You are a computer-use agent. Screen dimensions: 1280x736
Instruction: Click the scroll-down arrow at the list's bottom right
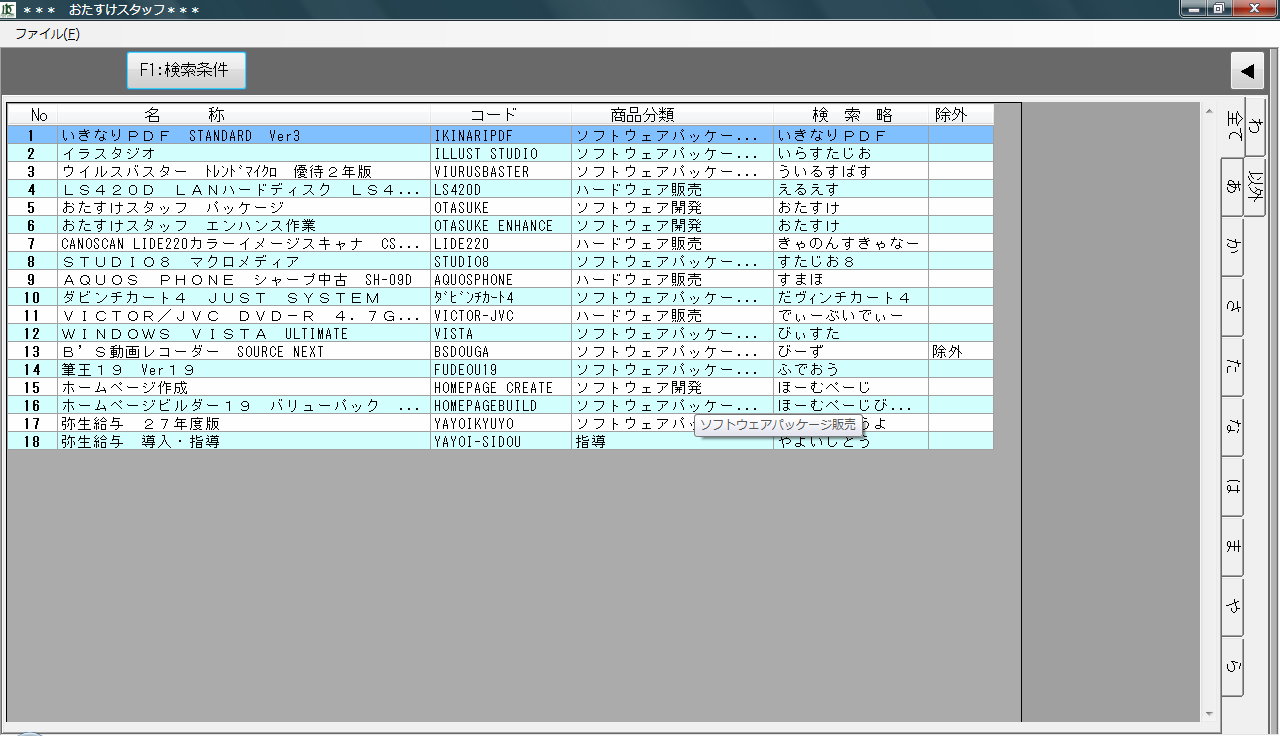[x=1209, y=714]
